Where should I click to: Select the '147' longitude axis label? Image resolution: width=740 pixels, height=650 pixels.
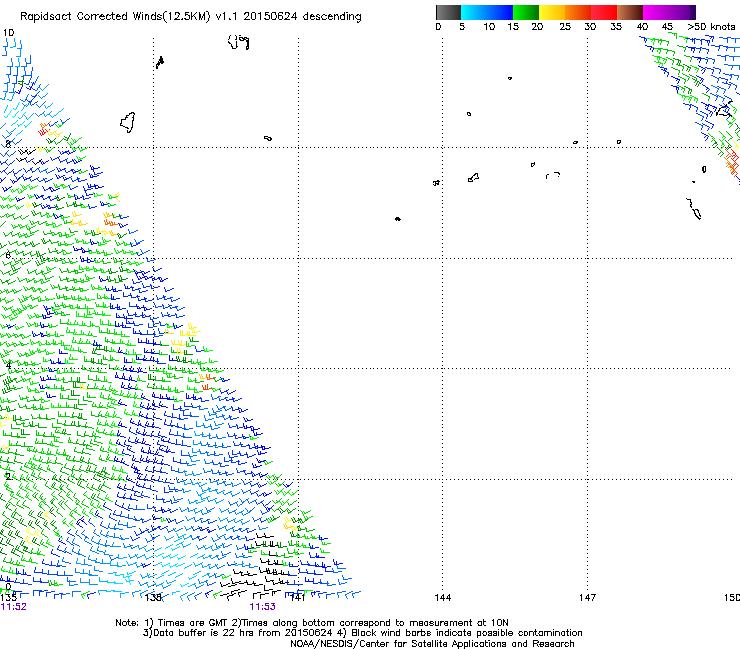pyautogui.click(x=588, y=598)
